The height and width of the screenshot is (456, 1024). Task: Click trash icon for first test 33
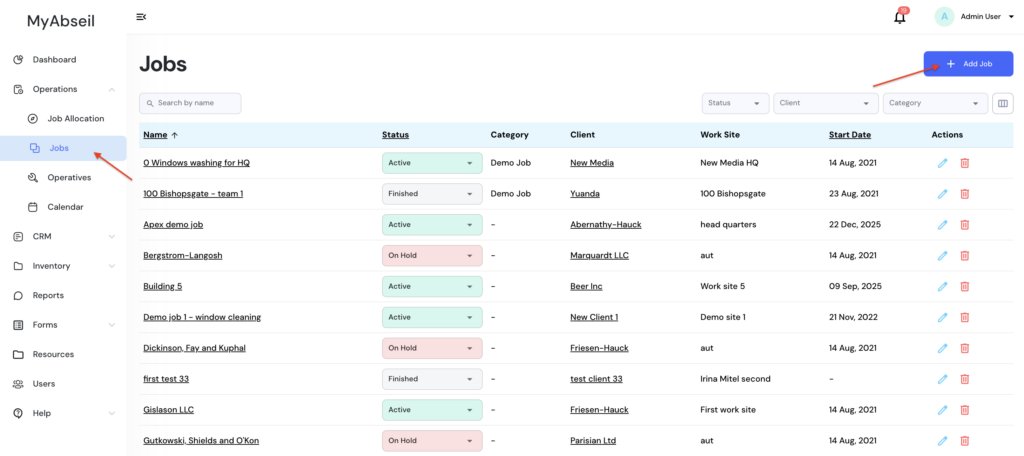coord(964,379)
